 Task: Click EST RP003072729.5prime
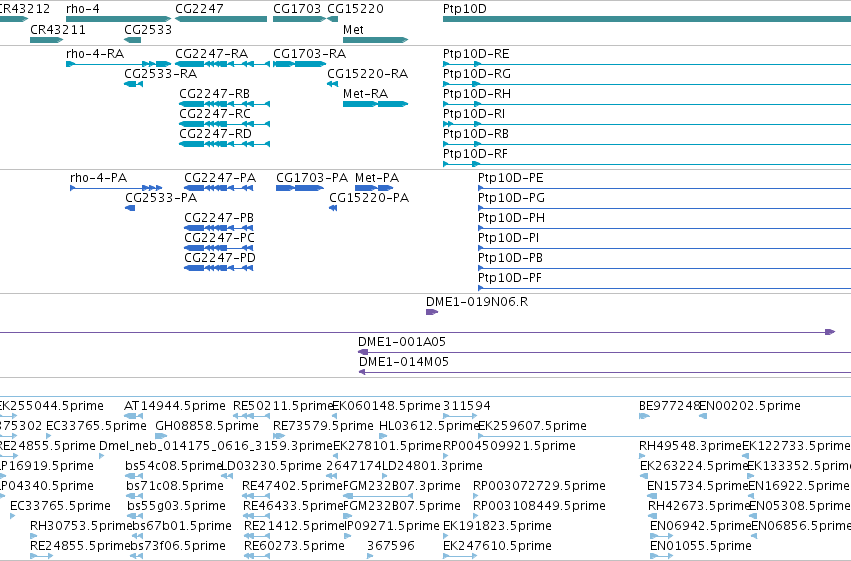click(477, 496)
